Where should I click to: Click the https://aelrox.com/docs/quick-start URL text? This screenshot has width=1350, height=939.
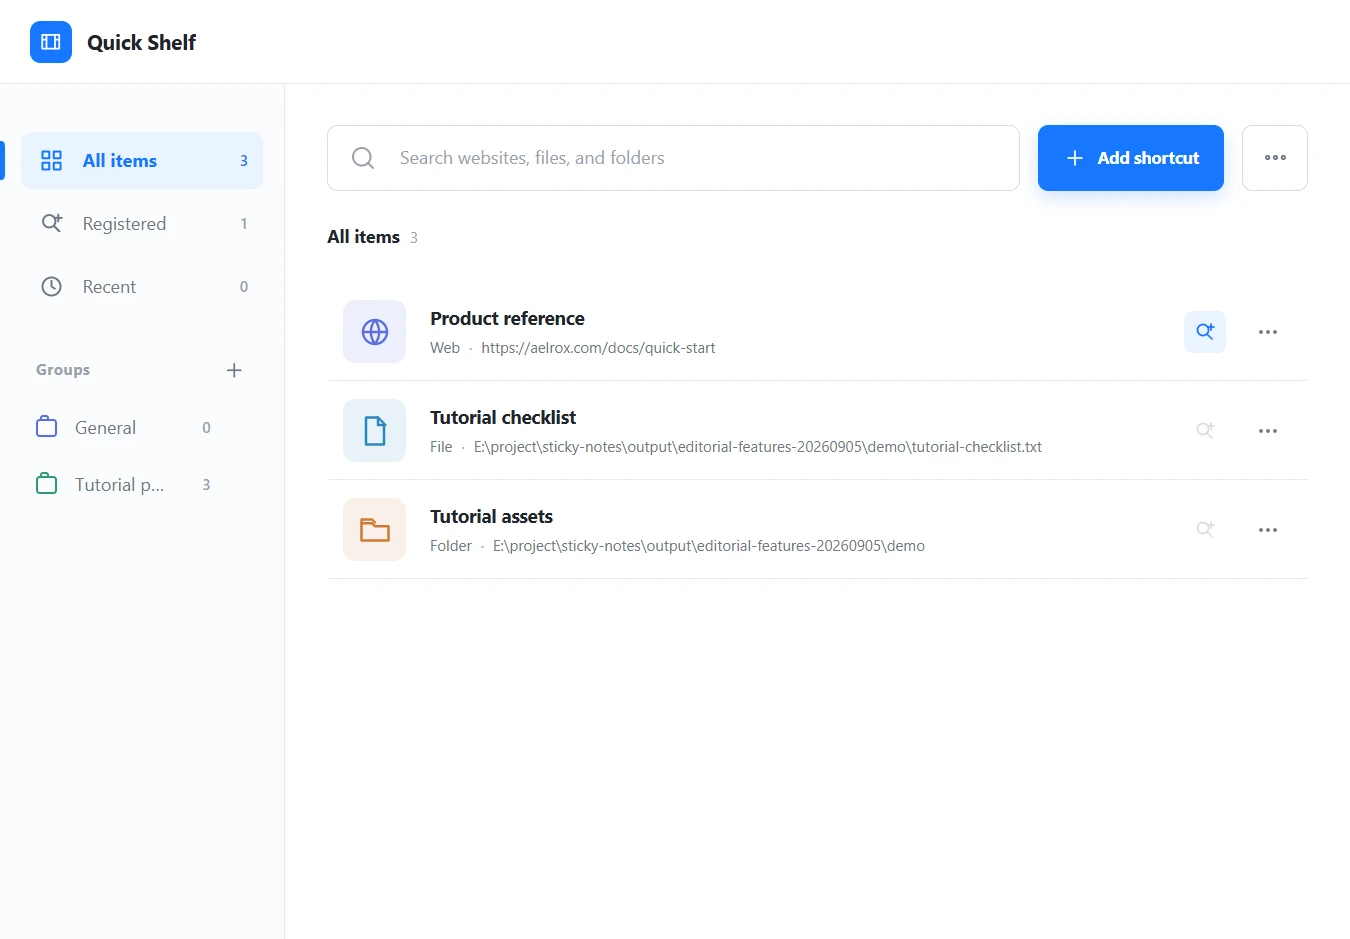point(598,348)
